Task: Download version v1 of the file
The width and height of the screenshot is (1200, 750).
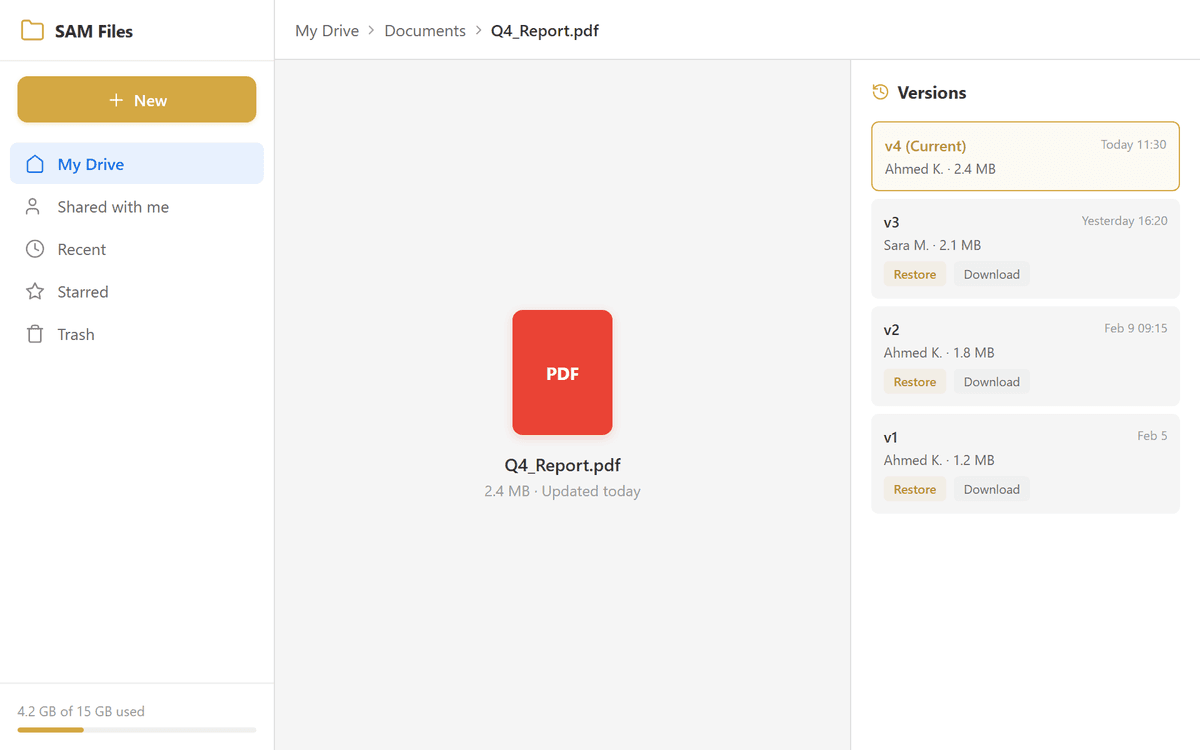Action: point(991,489)
